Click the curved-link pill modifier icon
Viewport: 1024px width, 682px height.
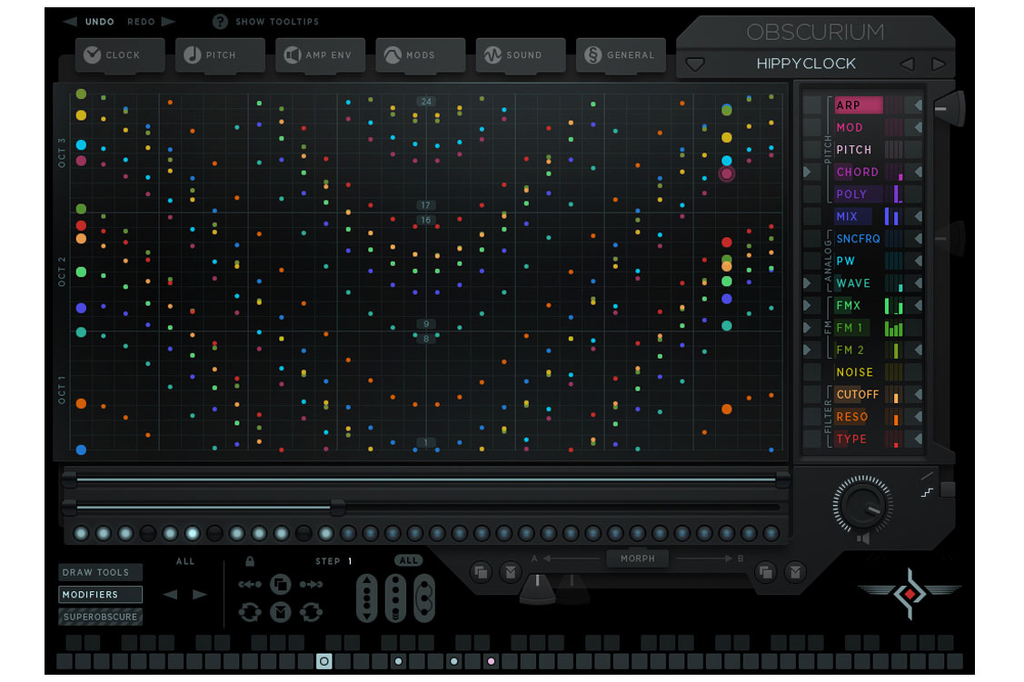pyautogui.click(x=424, y=598)
